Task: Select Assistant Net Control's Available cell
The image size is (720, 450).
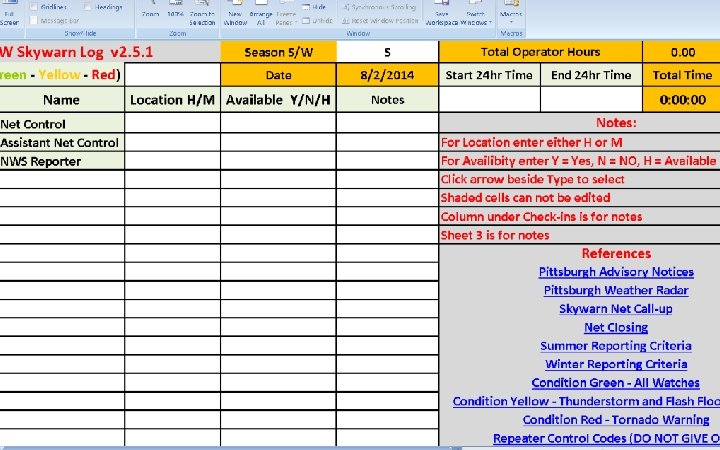Action: [278, 142]
